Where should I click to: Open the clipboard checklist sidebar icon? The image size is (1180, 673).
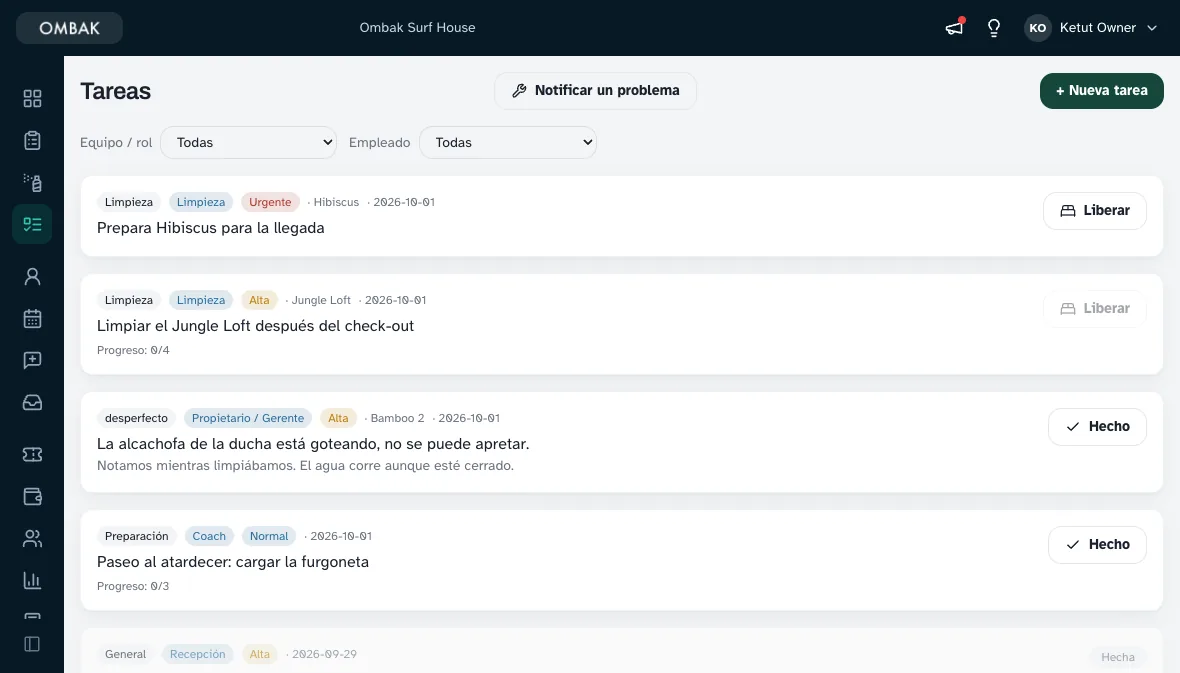[x=32, y=141]
